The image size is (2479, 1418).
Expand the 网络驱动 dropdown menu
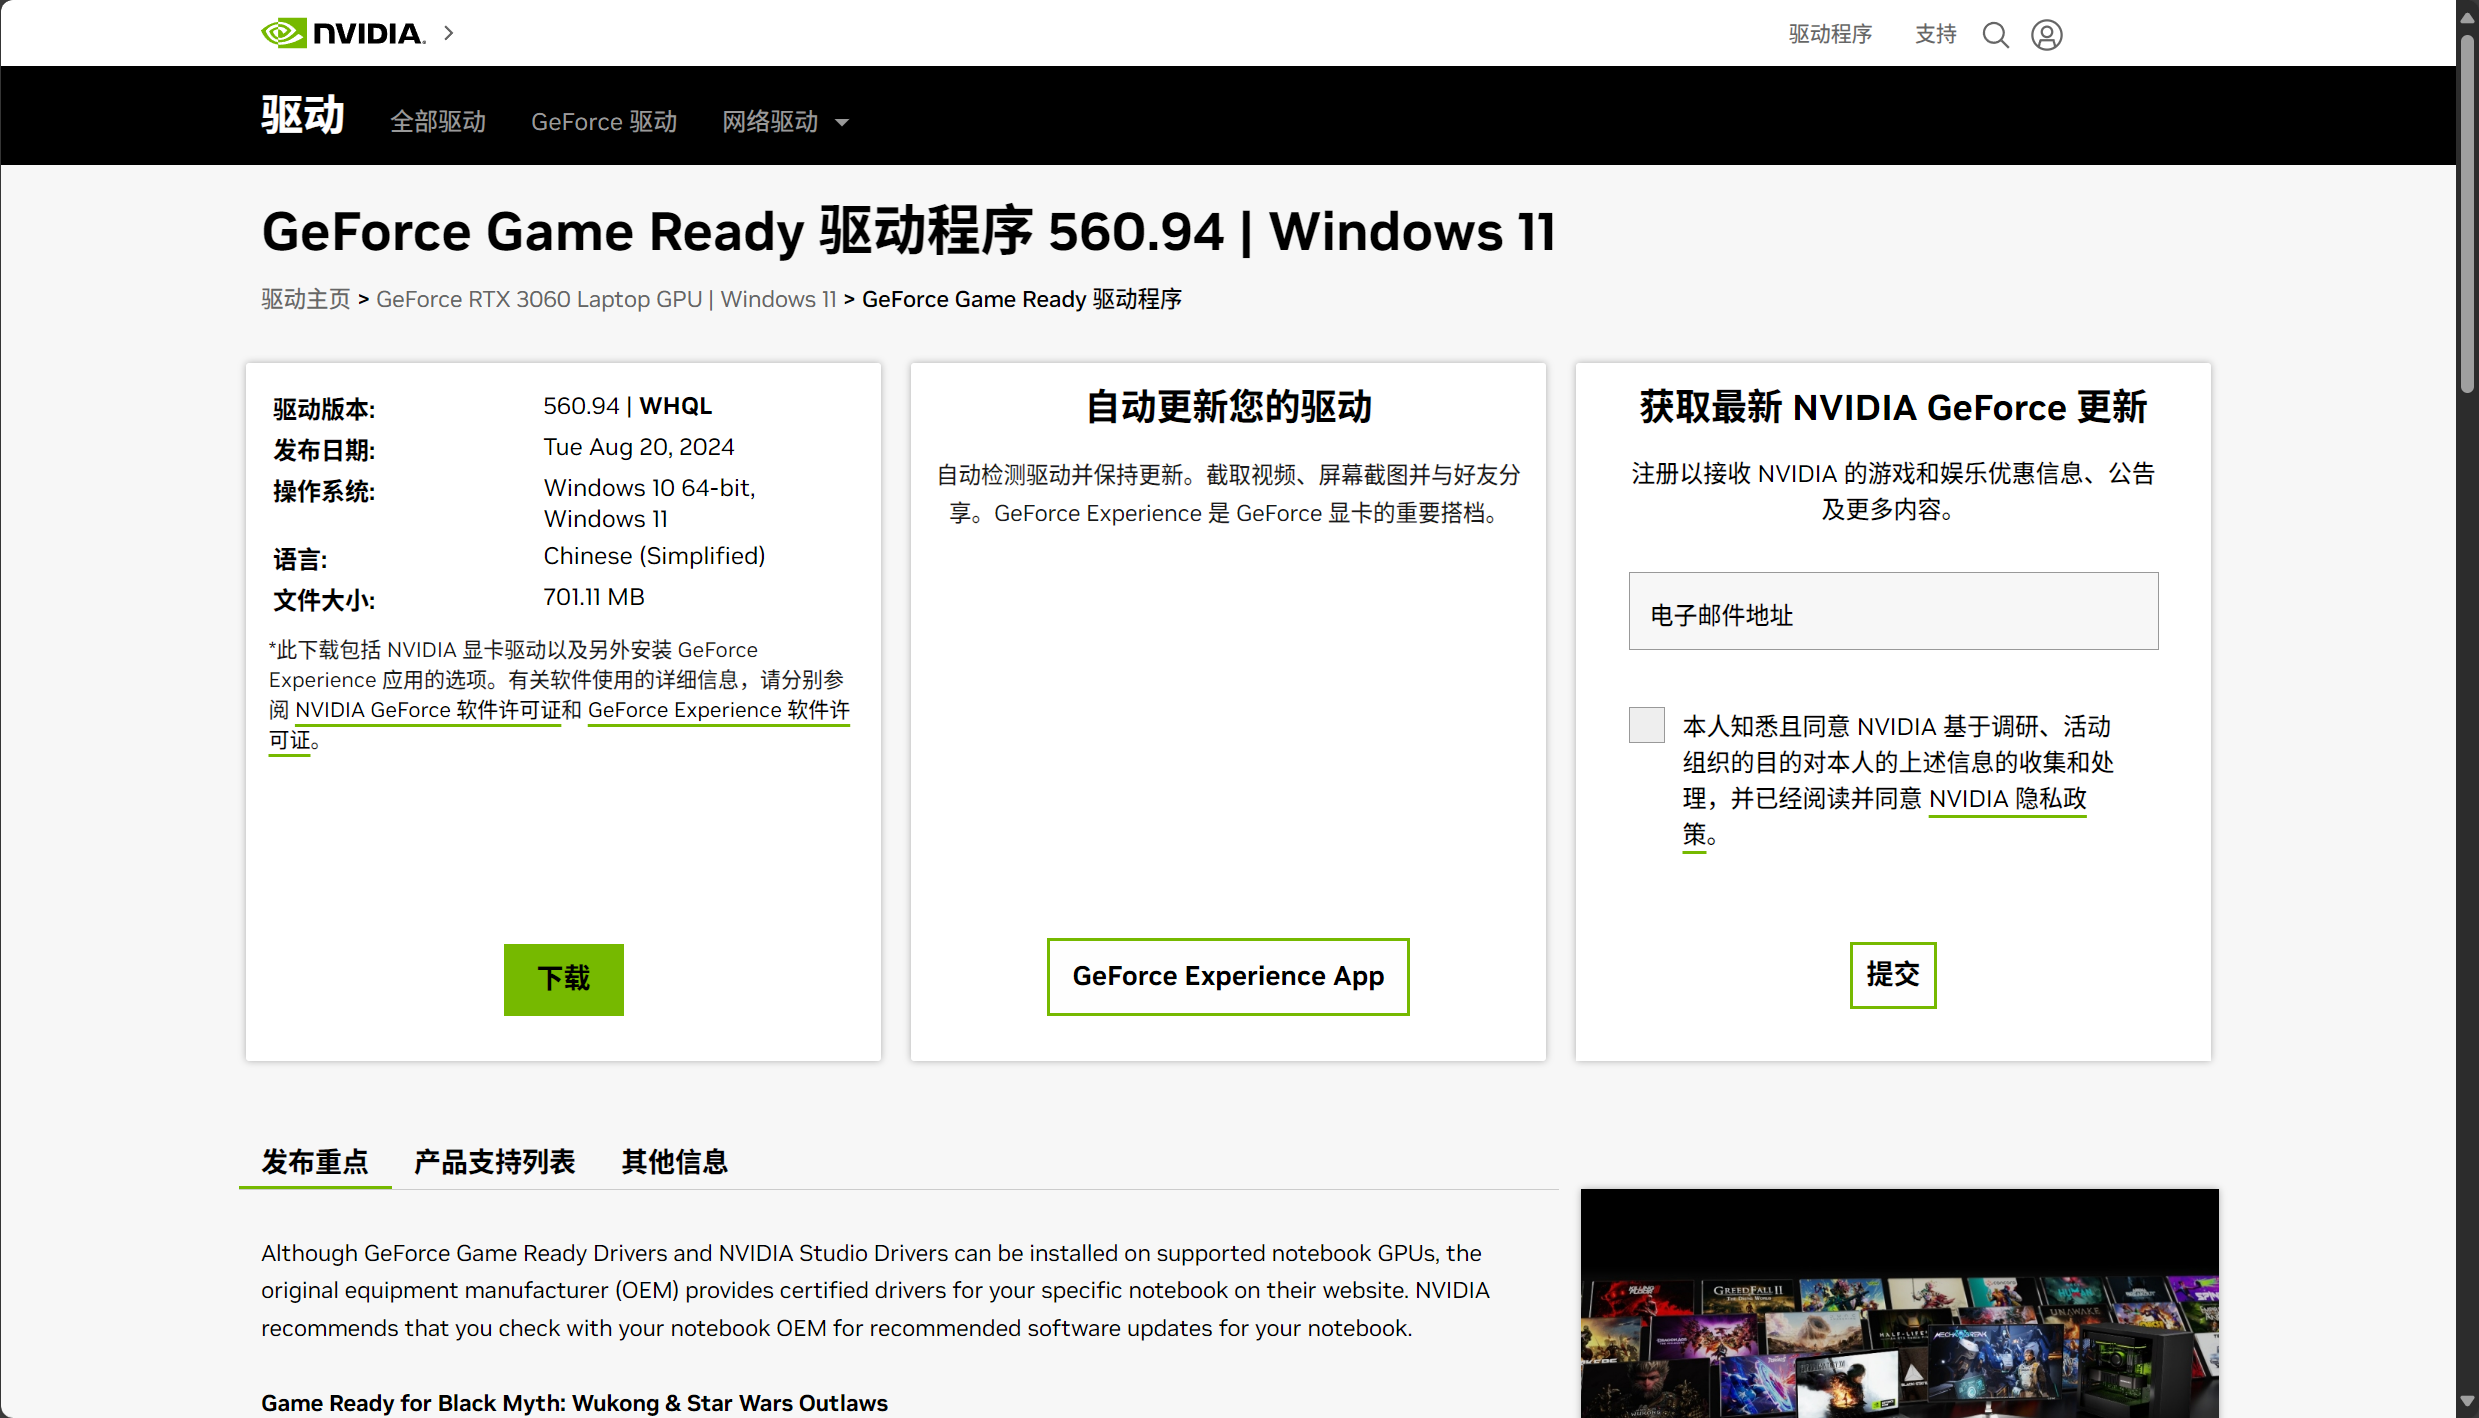click(x=786, y=122)
